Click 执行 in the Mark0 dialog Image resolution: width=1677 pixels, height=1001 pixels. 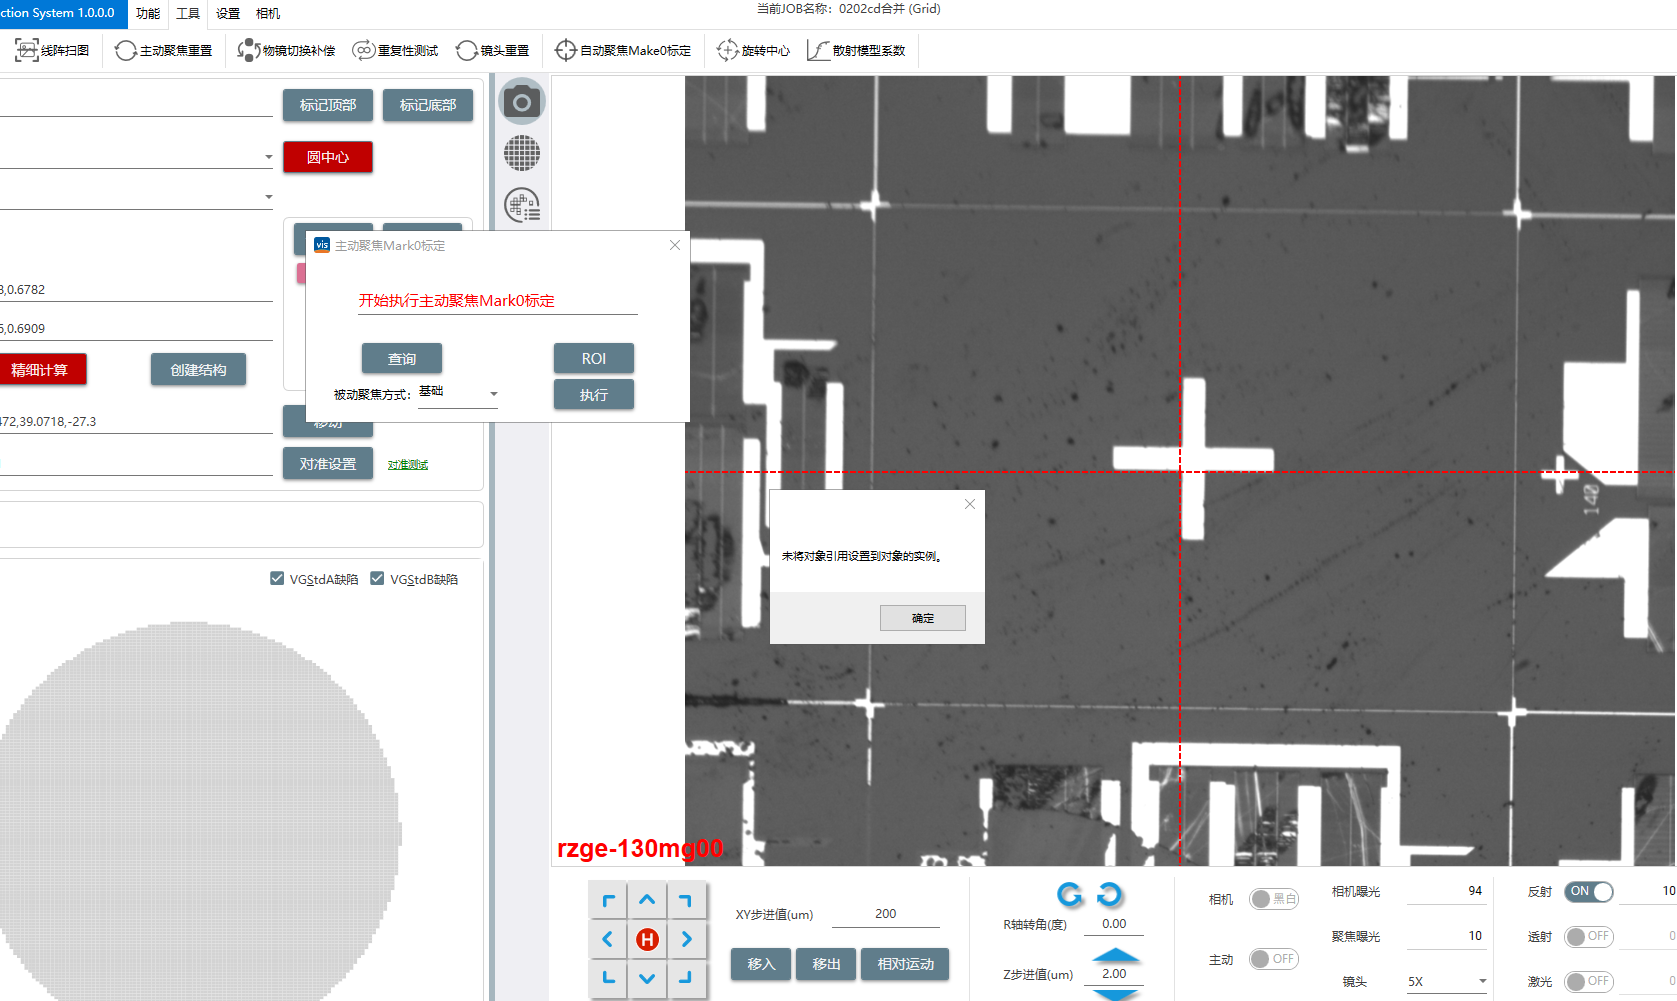[x=594, y=395]
